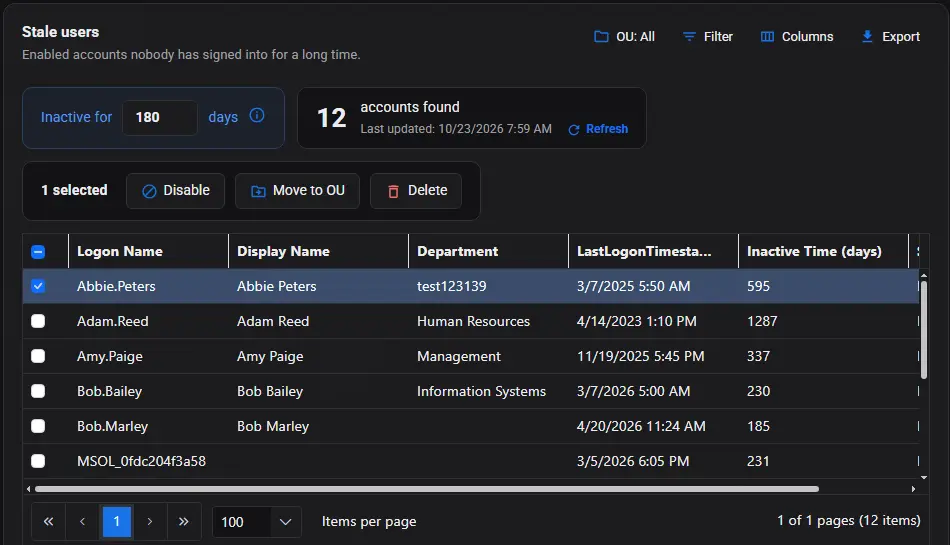The height and width of the screenshot is (545, 950).
Task: Open the OU: All folder selector
Action: (x=624, y=36)
